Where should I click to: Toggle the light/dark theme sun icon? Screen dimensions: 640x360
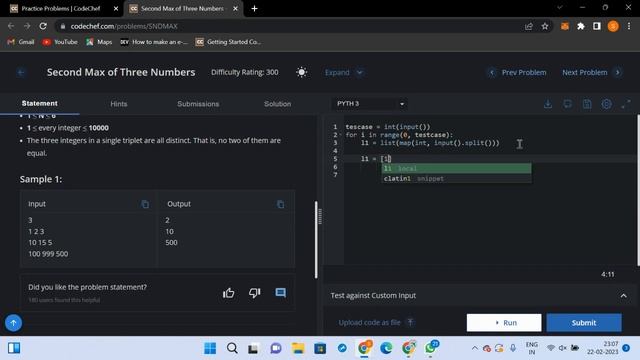pos(302,72)
